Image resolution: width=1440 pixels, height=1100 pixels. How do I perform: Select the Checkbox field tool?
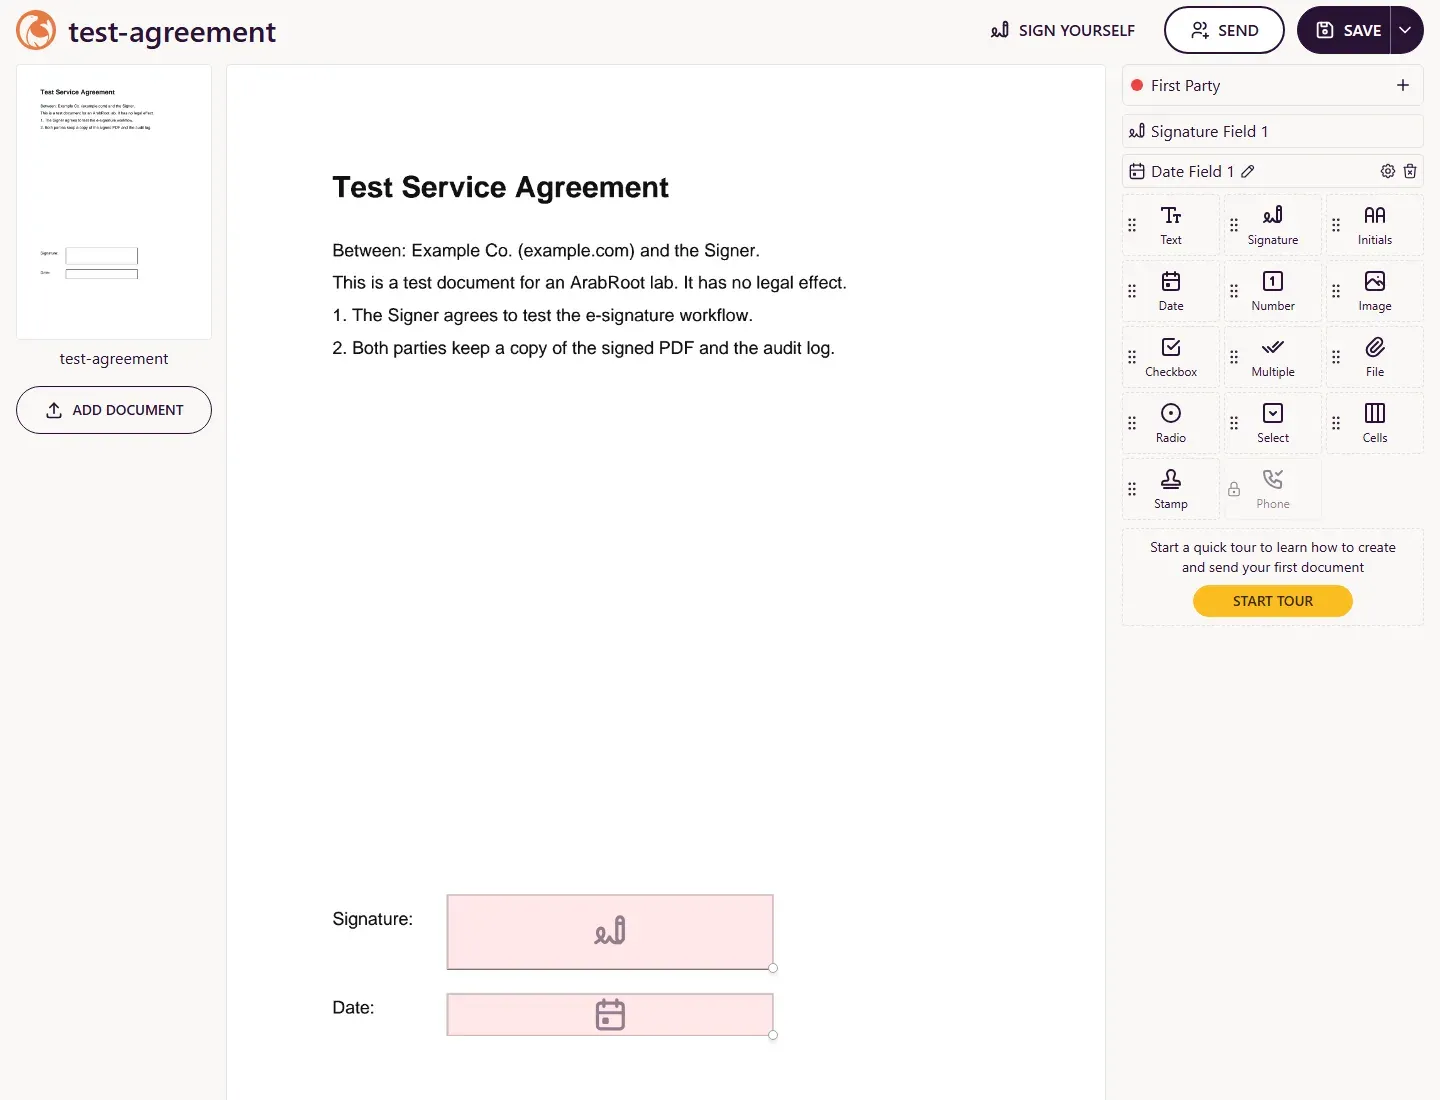[1171, 357]
